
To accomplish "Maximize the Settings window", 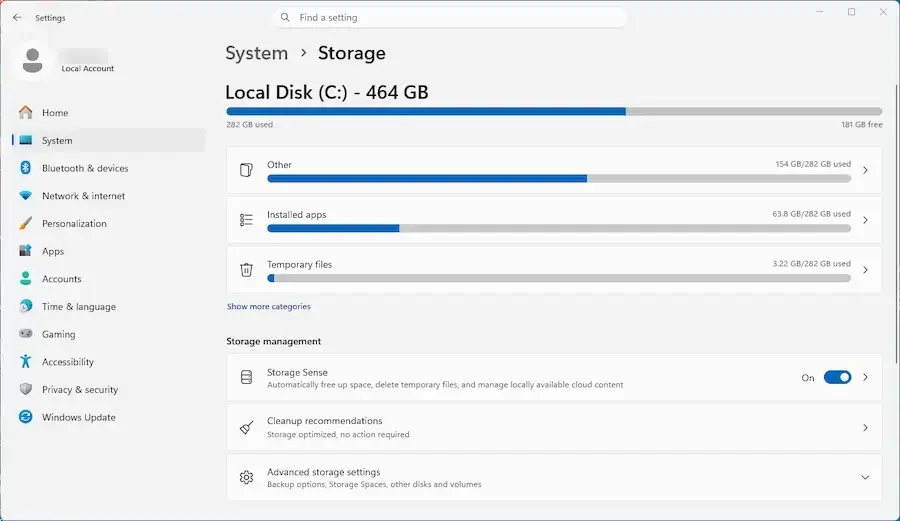I will [x=852, y=12].
